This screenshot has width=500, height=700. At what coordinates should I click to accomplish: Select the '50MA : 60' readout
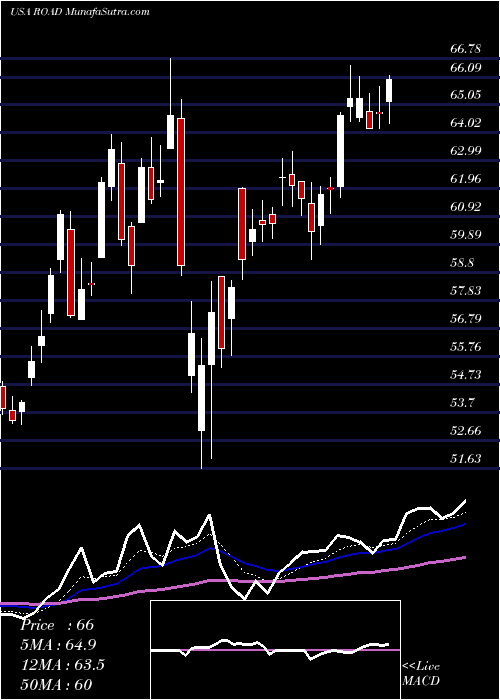[x=56, y=684]
